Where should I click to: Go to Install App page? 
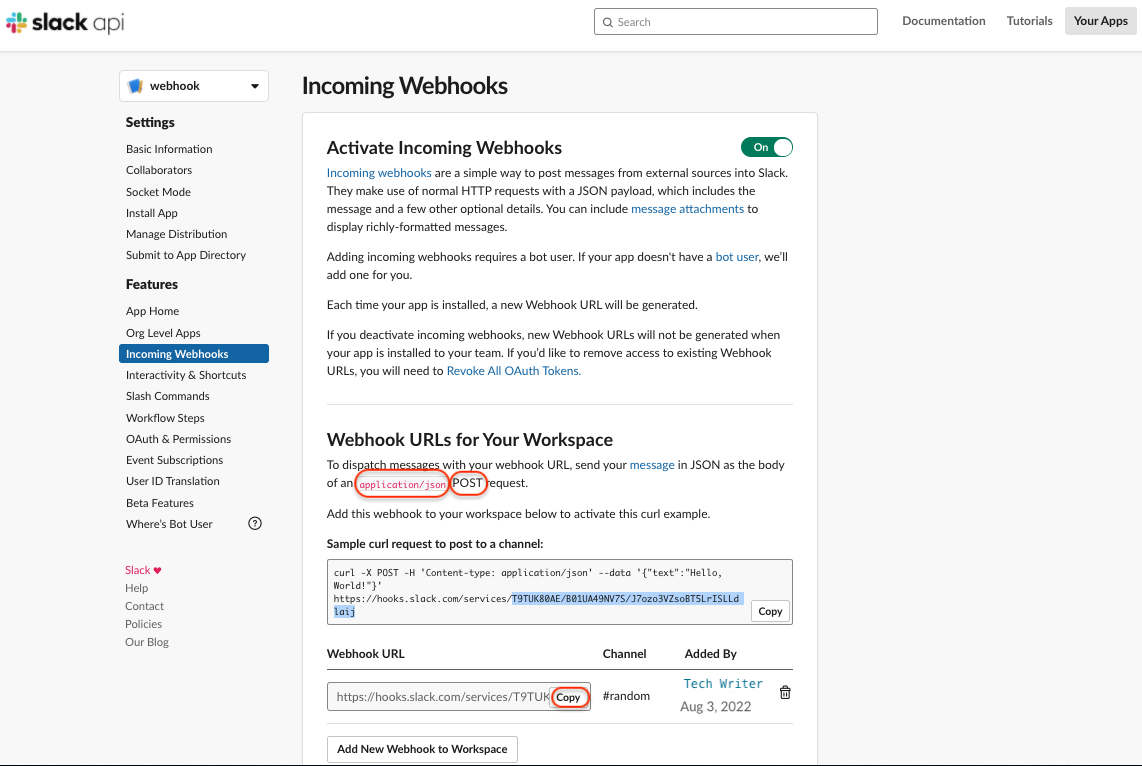coord(151,213)
